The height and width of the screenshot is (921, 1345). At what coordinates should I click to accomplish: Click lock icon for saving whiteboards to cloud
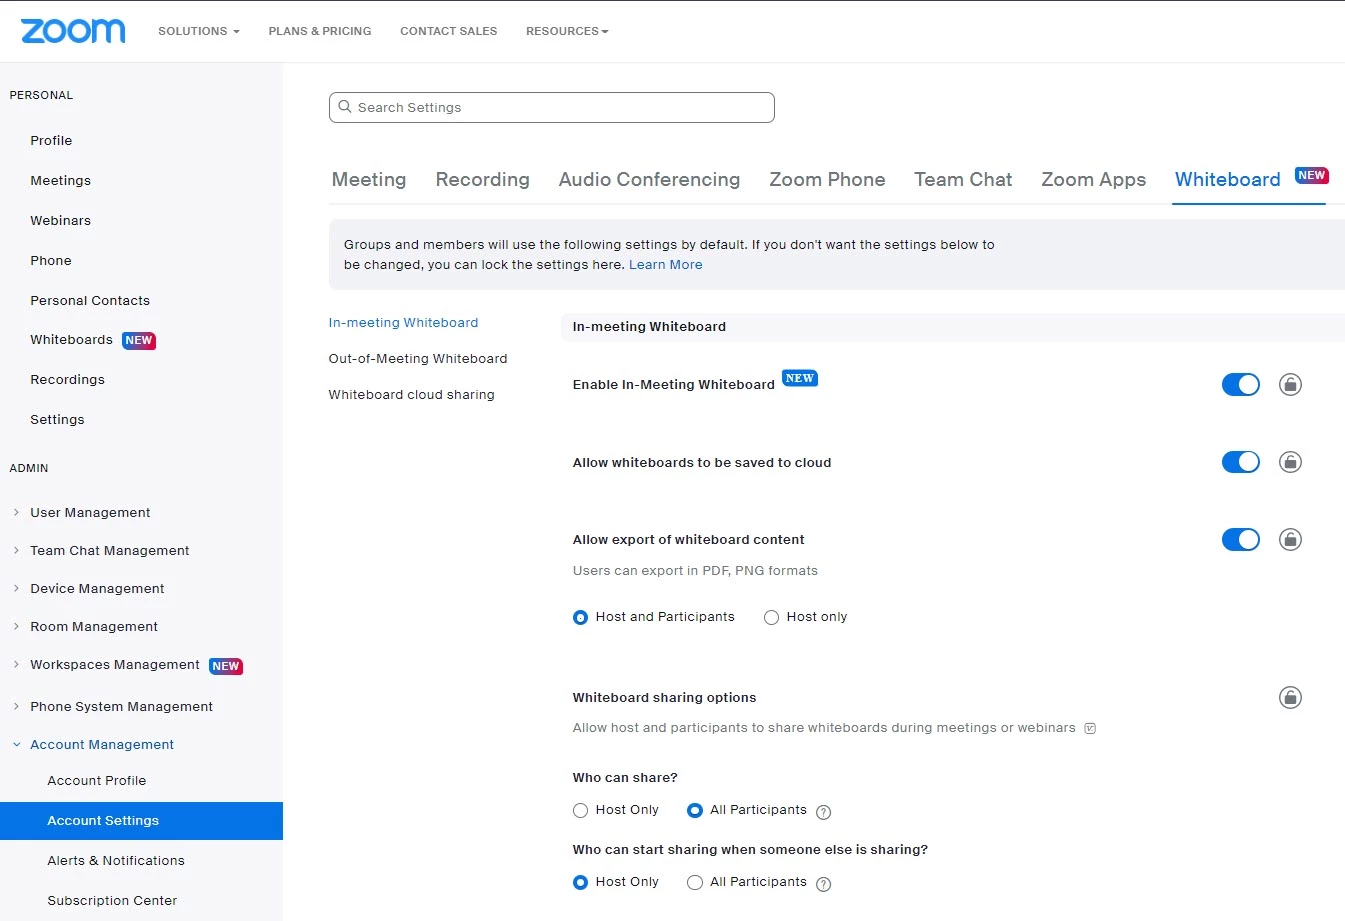(1290, 462)
